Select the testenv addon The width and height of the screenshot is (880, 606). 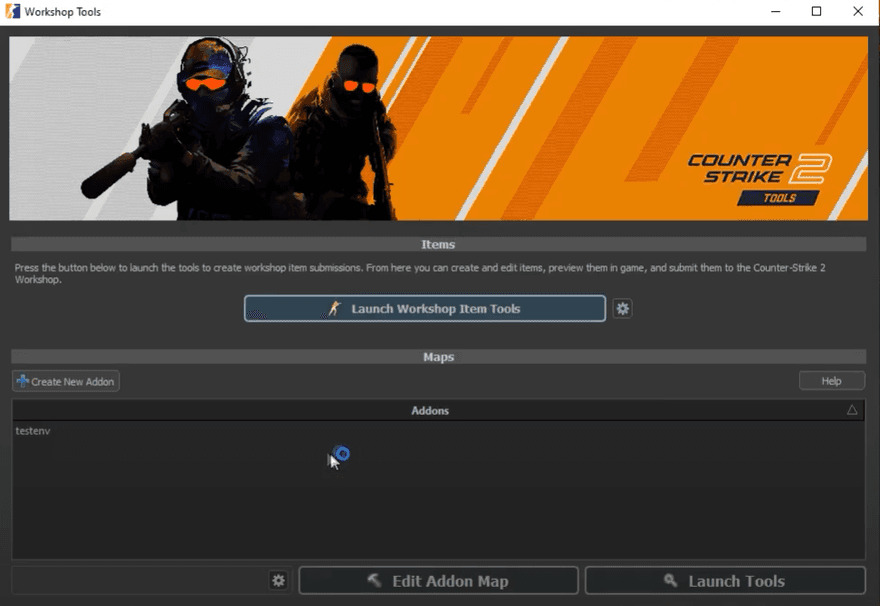click(x=33, y=431)
